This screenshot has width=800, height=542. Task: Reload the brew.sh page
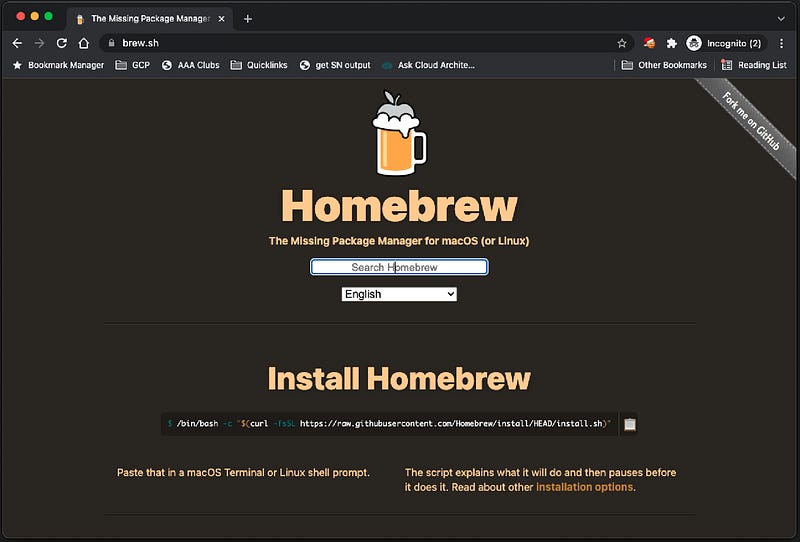[62, 43]
